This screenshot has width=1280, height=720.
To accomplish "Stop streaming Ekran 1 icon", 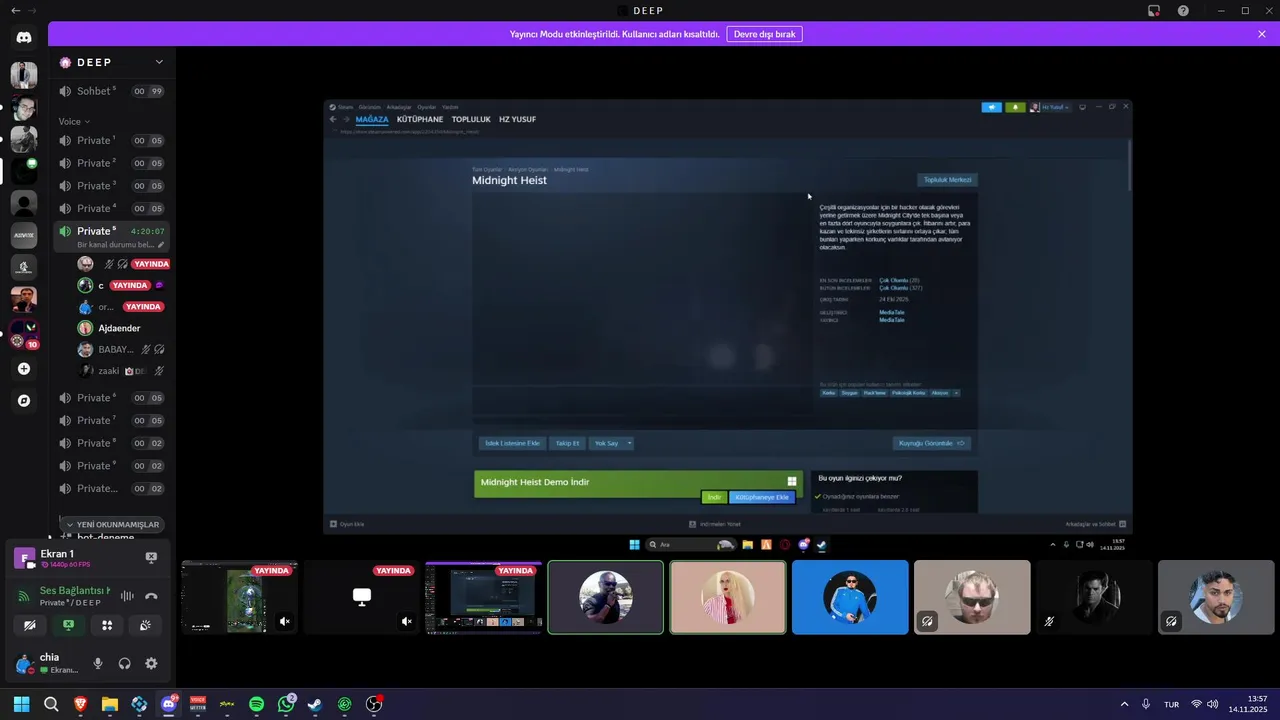I will (x=151, y=557).
